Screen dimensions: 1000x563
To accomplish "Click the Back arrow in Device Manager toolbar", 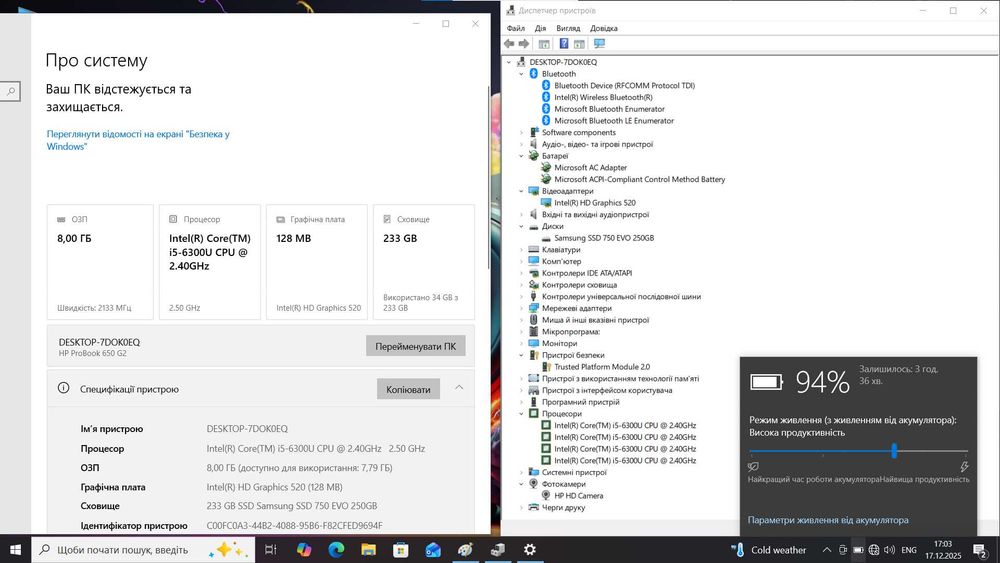I will pos(509,43).
